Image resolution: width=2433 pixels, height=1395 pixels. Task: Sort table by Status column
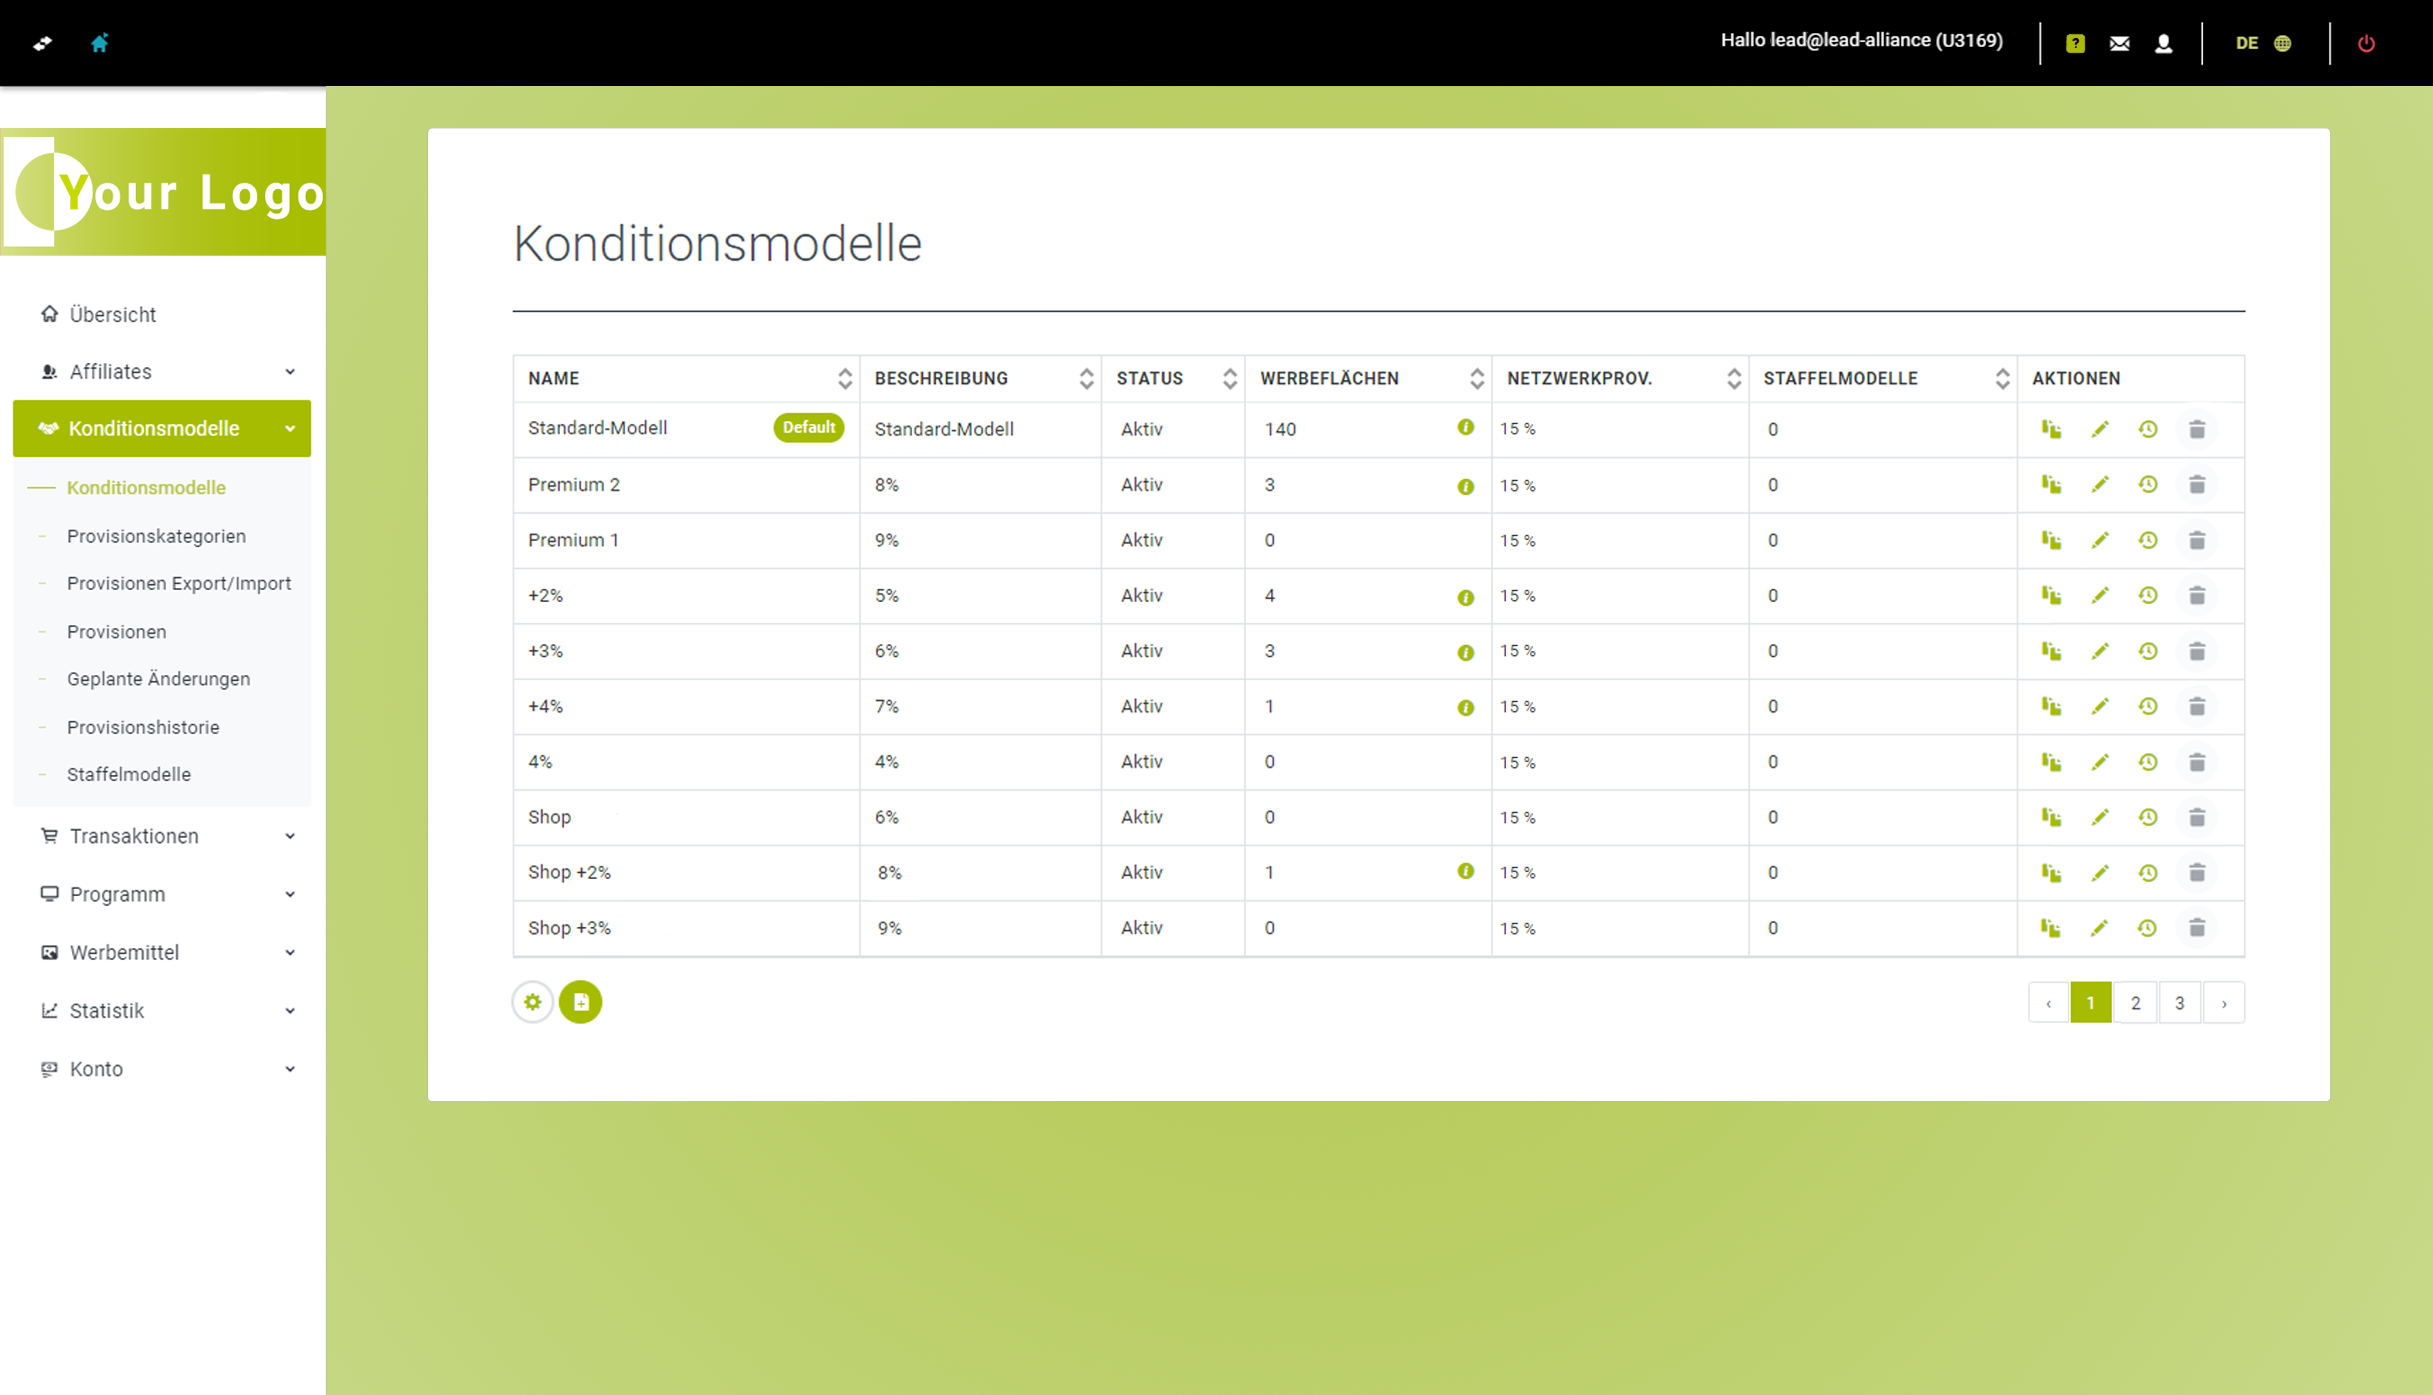pos(1229,378)
